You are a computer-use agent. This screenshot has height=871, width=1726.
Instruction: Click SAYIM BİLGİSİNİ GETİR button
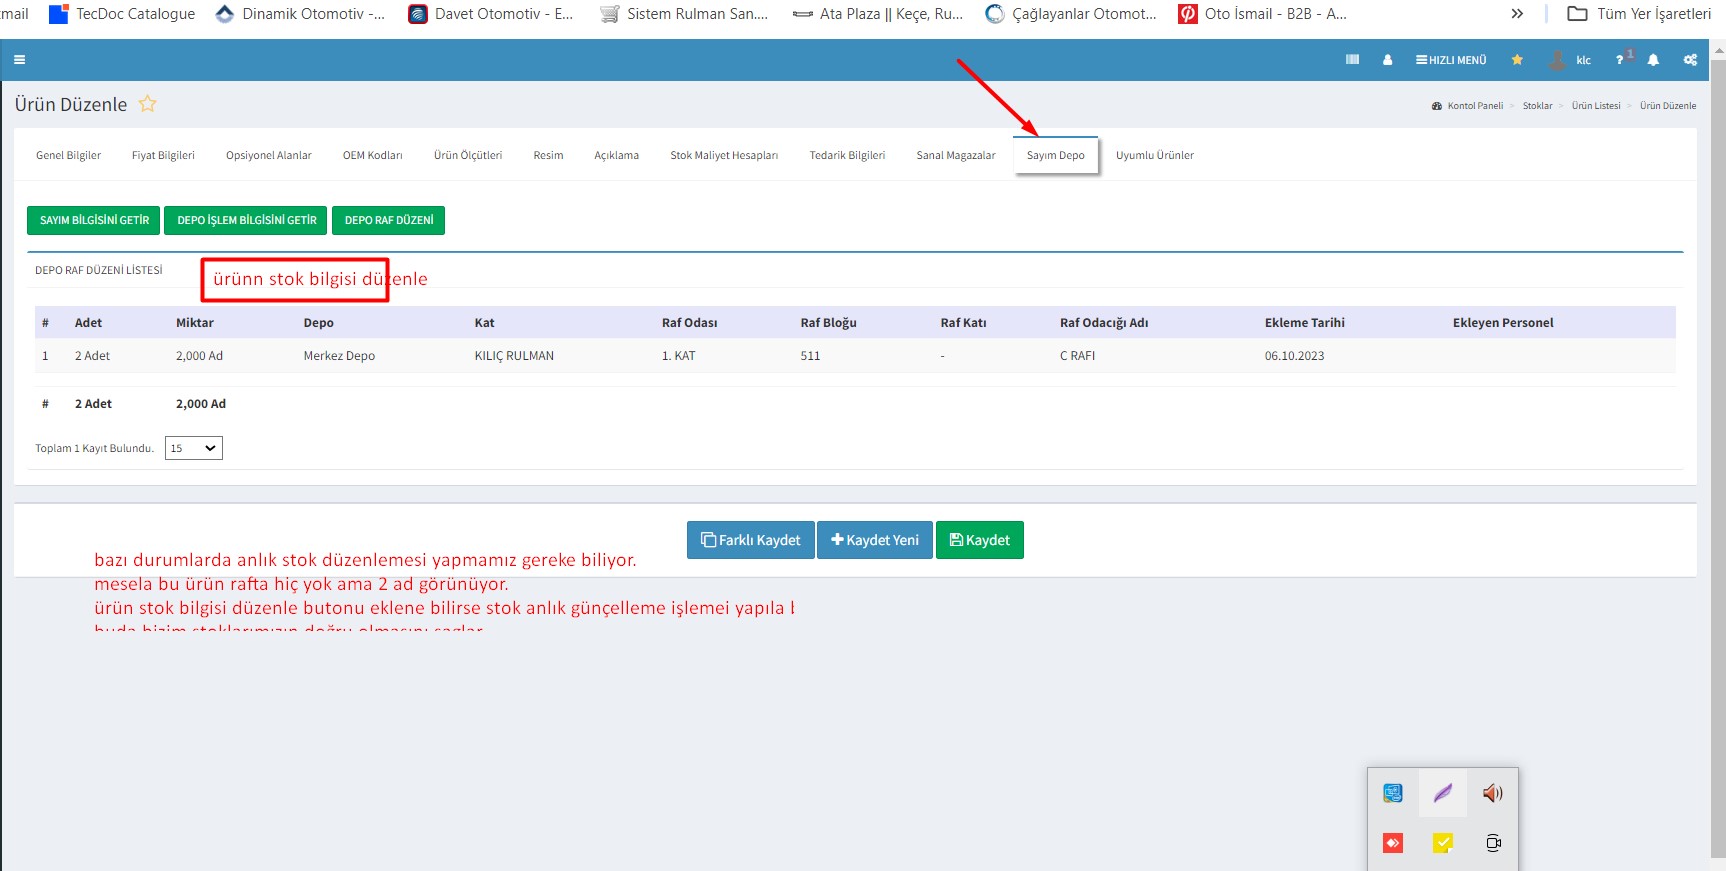pos(94,220)
